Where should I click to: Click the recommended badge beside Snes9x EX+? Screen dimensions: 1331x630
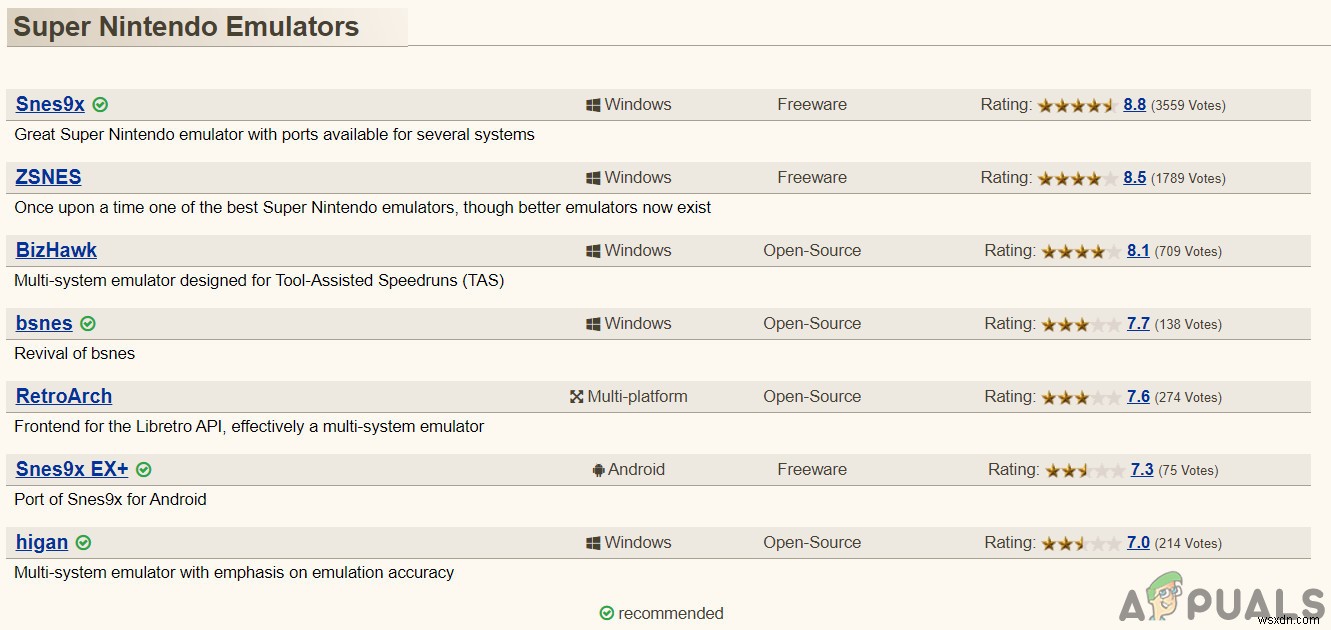[x=144, y=470]
